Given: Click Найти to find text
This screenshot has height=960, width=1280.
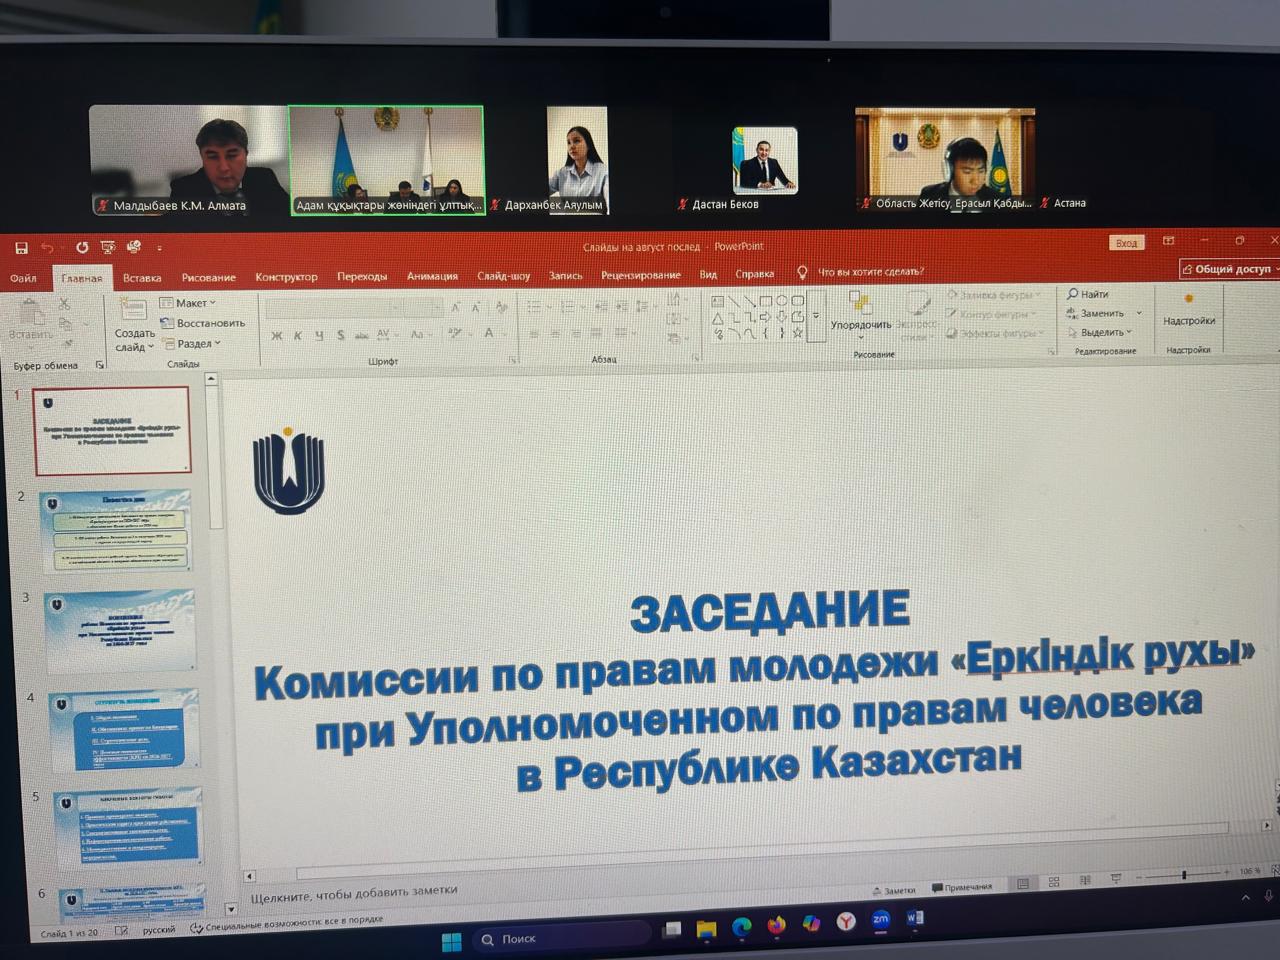Looking at the screenshot, I should [x=1088, y=294].
